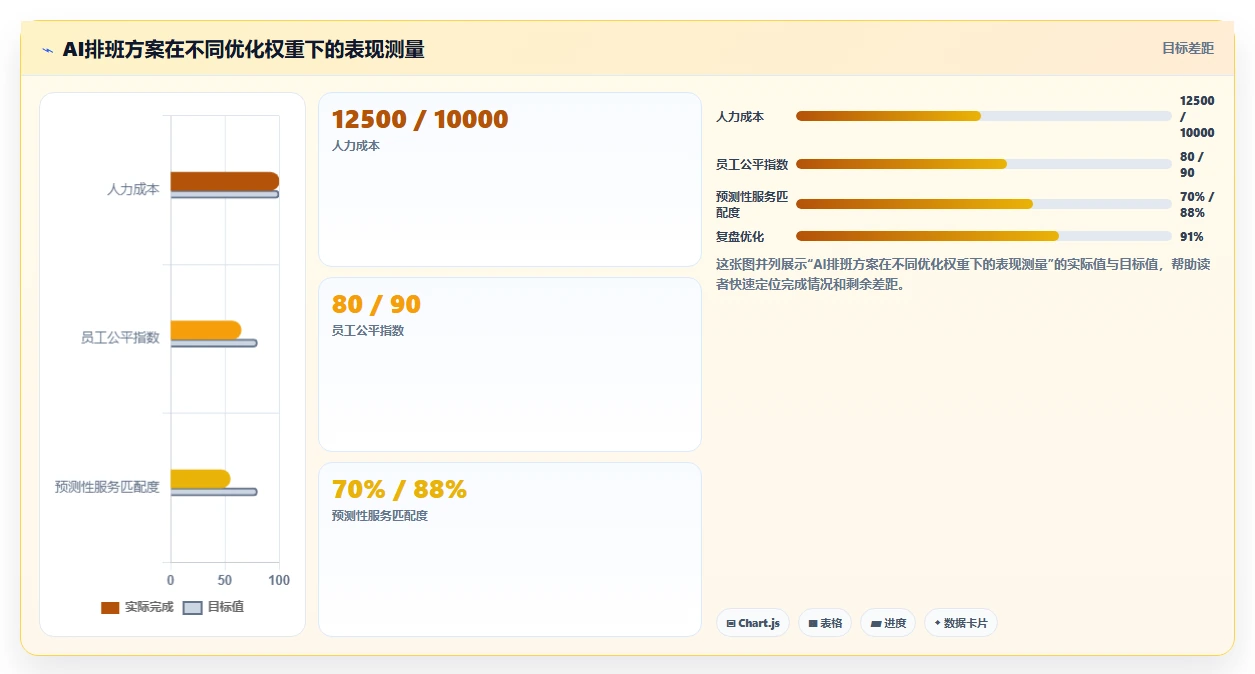Click the 员工公平指数 progress bar
The width and height of the screenshot is (1255, 674).
(x=983, y=164)
